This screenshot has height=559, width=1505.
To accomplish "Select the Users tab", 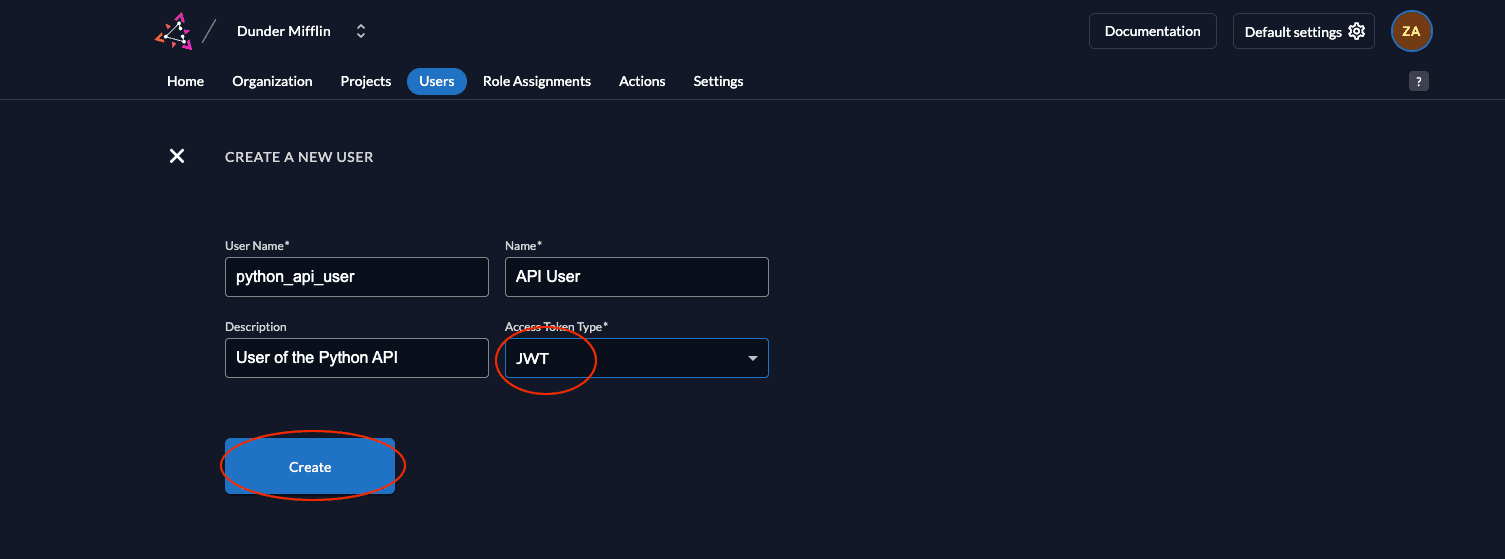I will point(436,81).
